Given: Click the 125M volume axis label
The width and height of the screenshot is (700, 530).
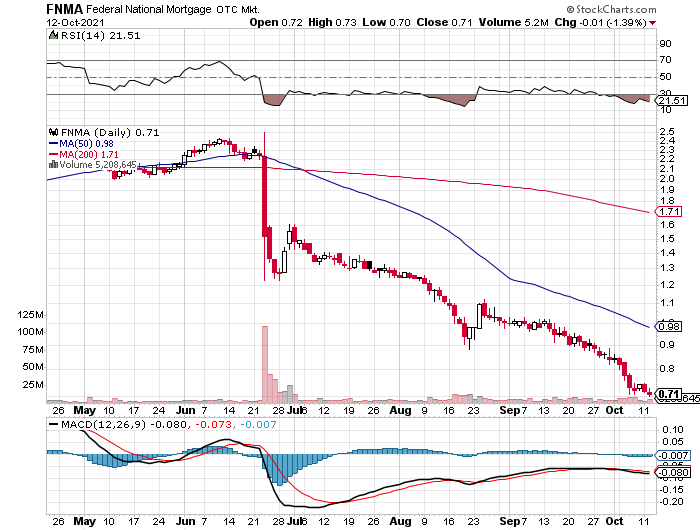Looking at the screenshot, I should point(30,315).
